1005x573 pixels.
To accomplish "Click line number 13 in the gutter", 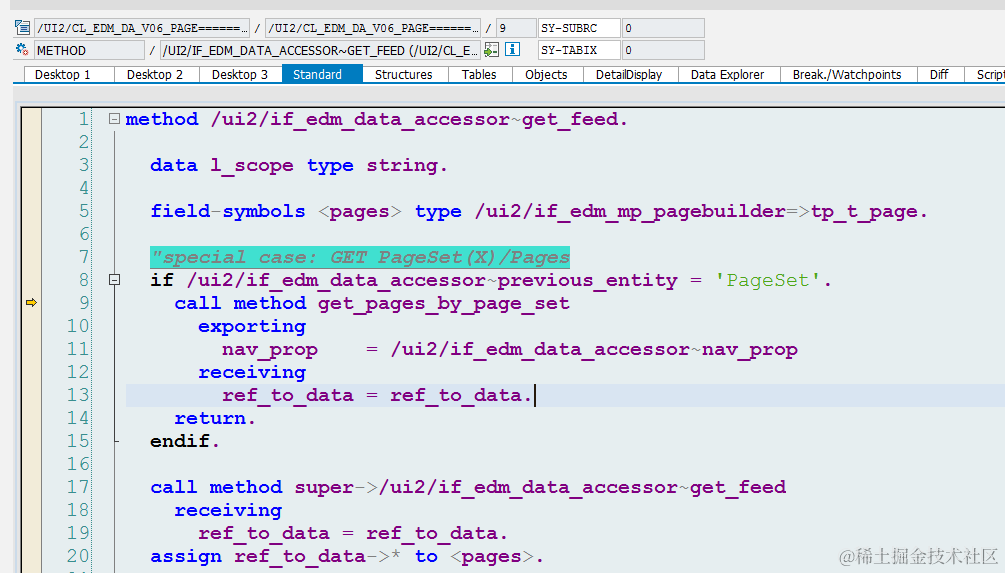I will pos(78,395).
